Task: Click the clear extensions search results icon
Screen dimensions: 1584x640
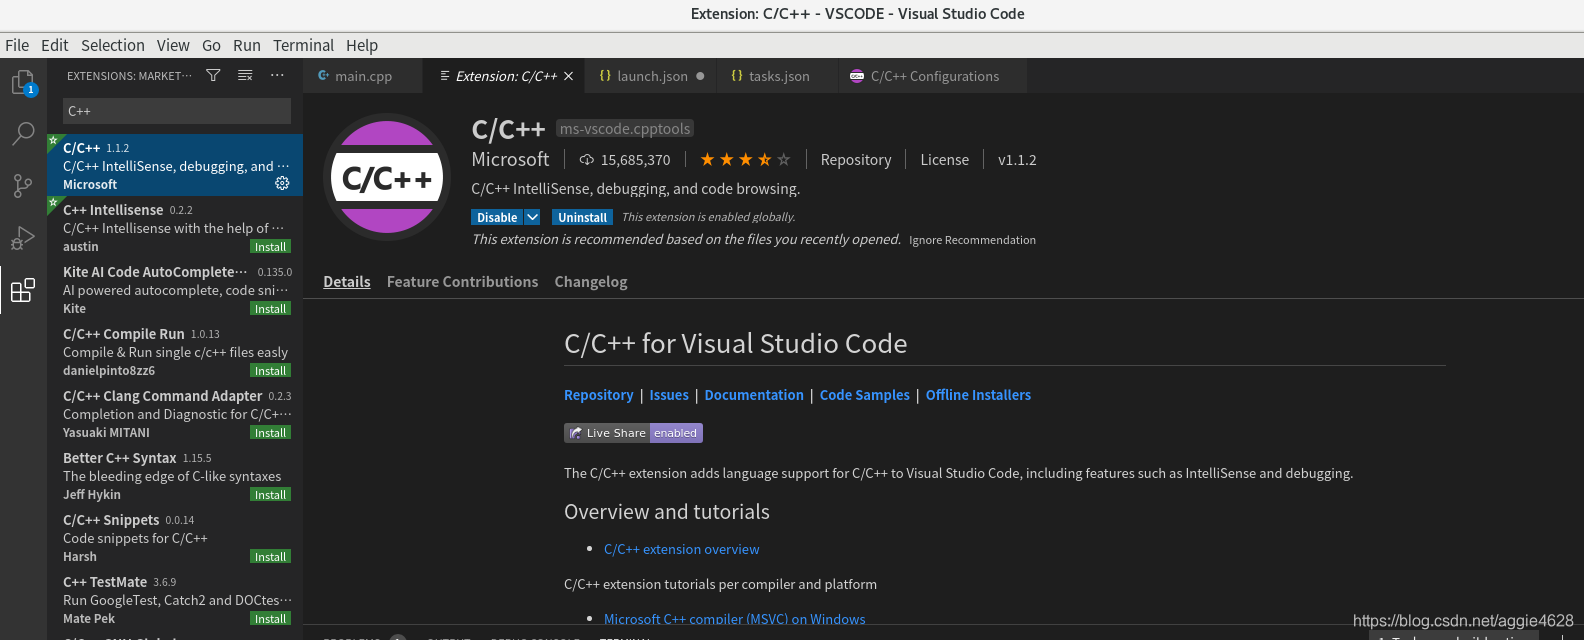Action: click(245, 76)
